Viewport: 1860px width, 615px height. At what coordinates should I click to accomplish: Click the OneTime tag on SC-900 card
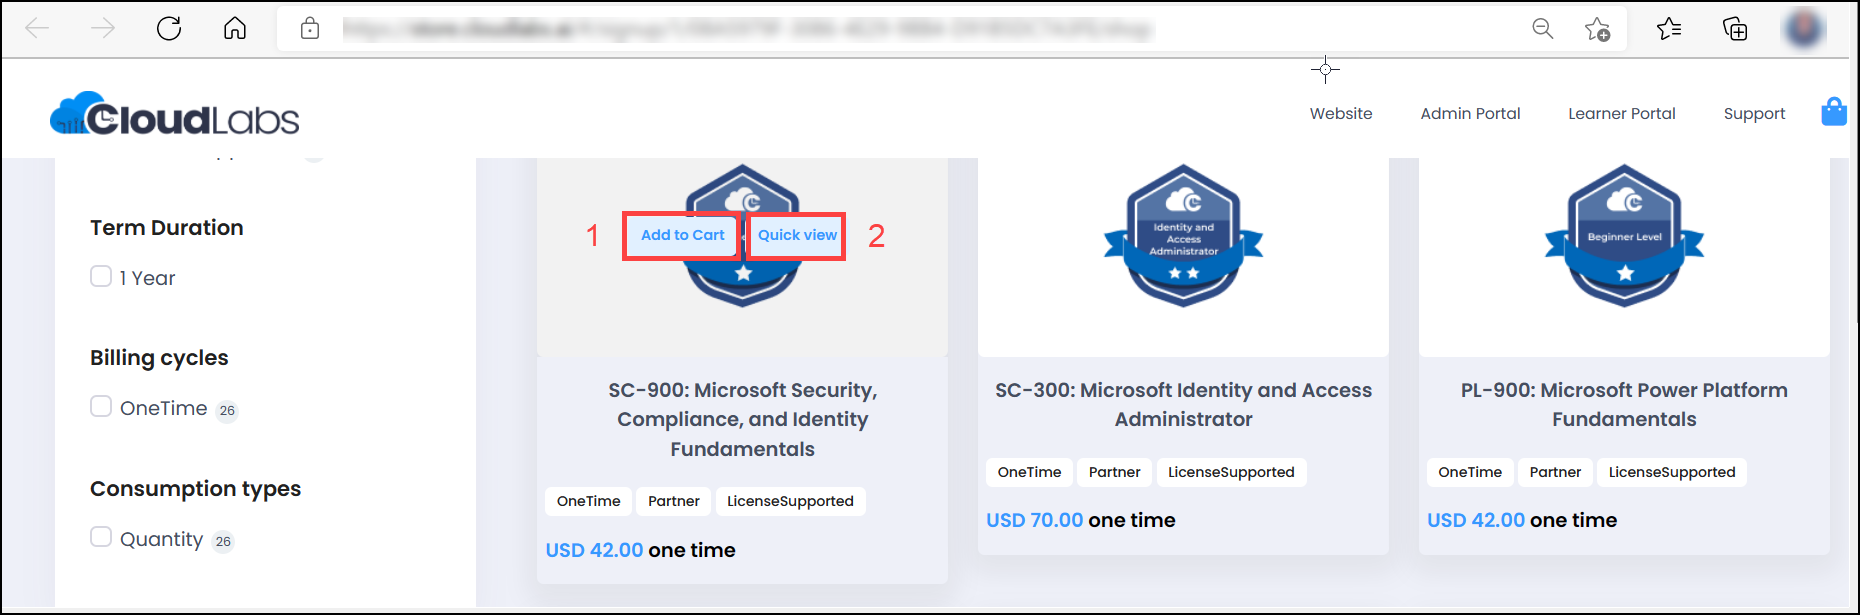(588, 501)
